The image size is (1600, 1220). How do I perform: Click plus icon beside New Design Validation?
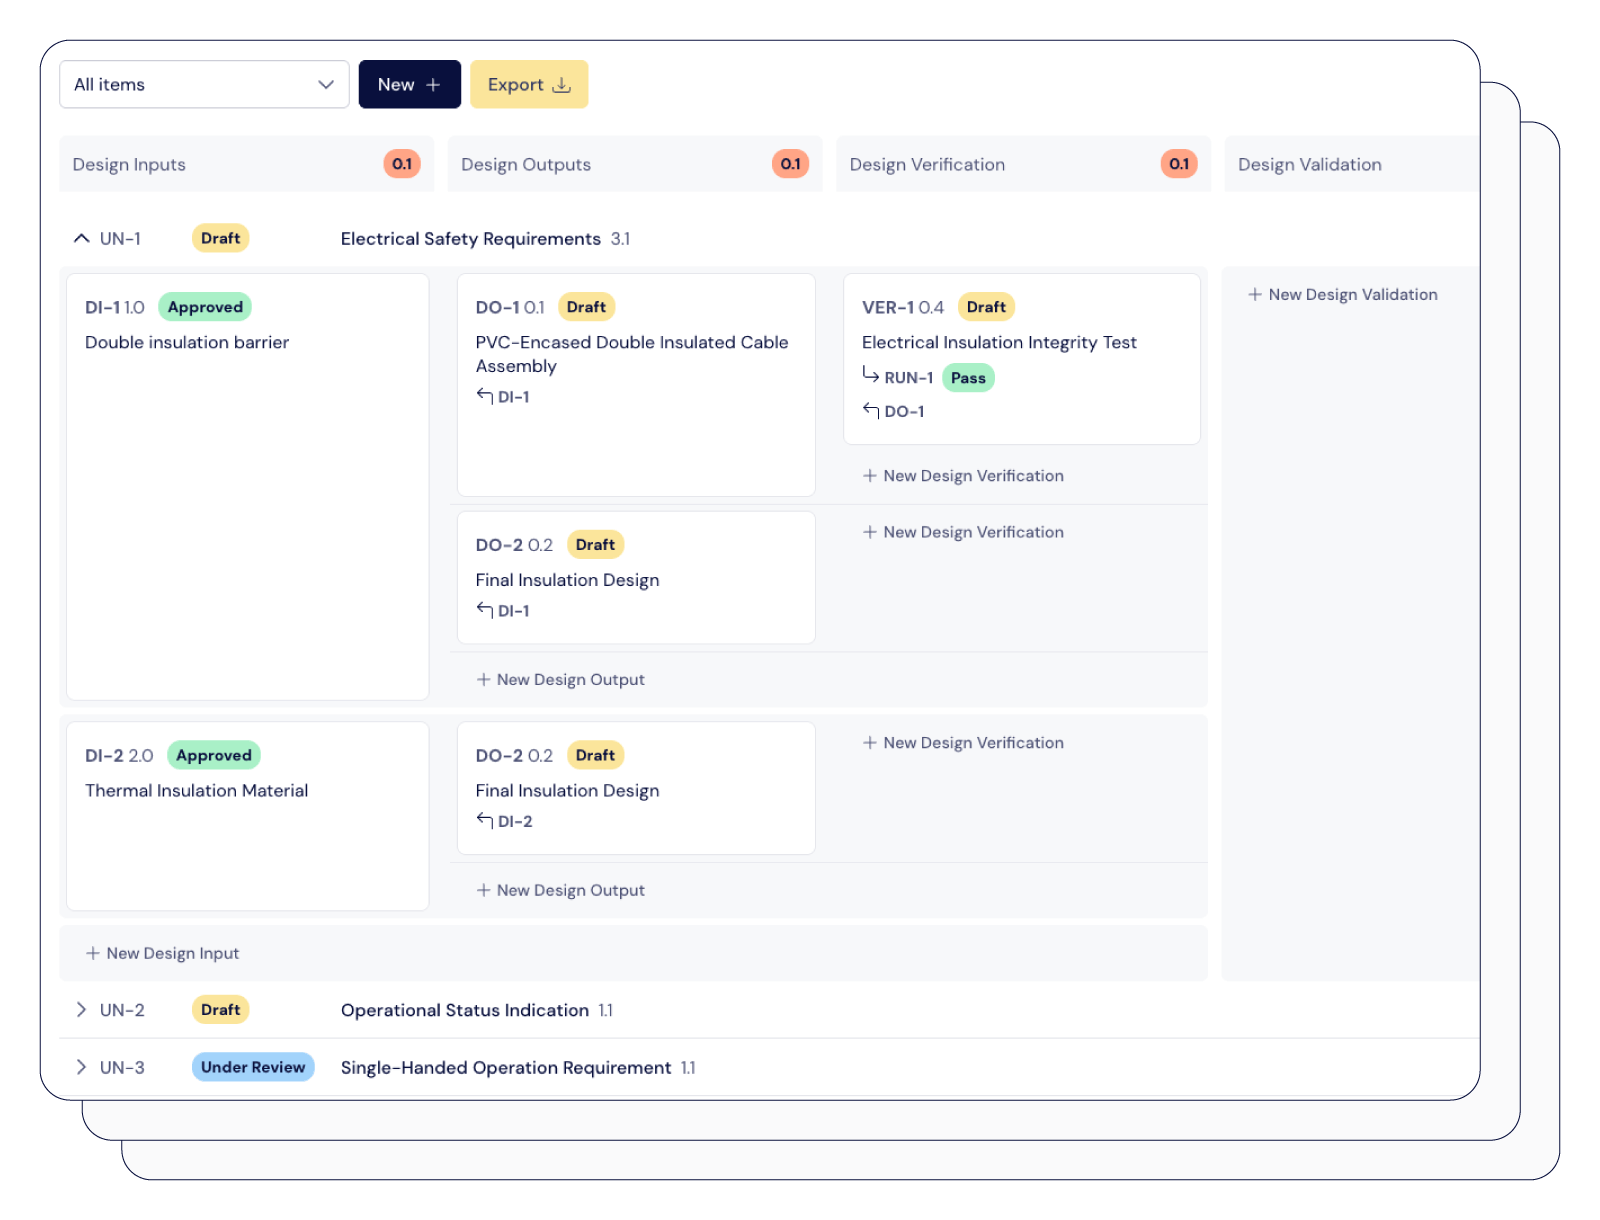[1255, 294]
